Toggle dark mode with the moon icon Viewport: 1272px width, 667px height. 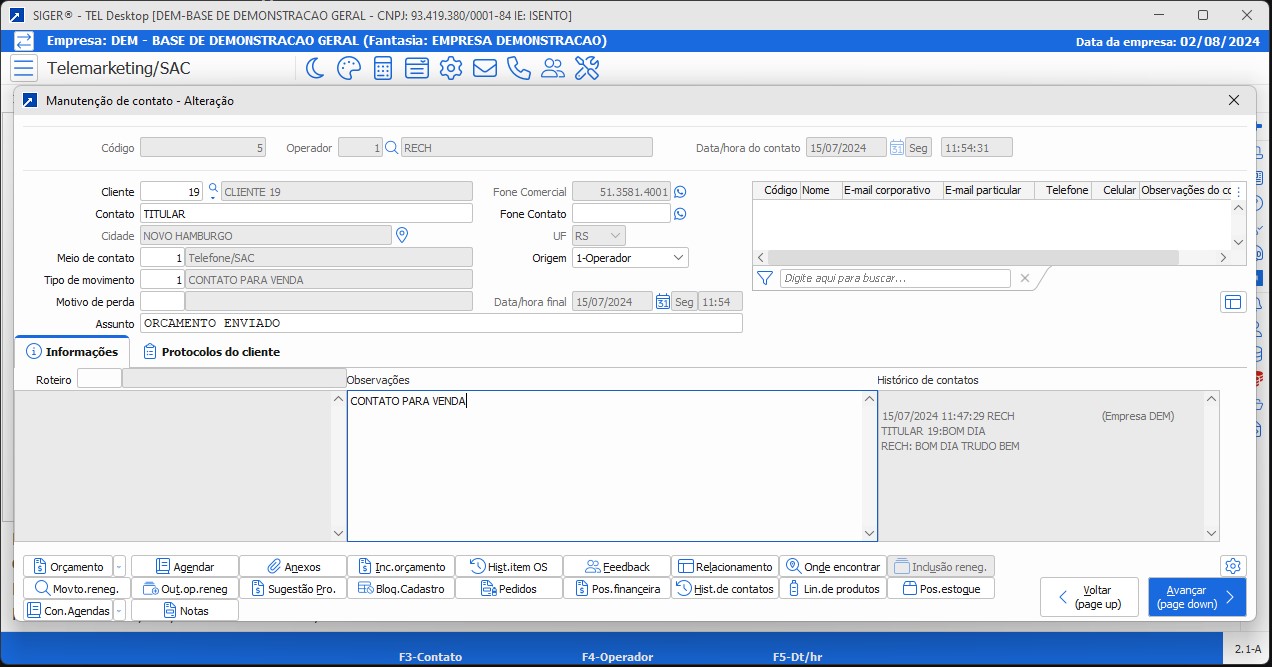[314, 68]
